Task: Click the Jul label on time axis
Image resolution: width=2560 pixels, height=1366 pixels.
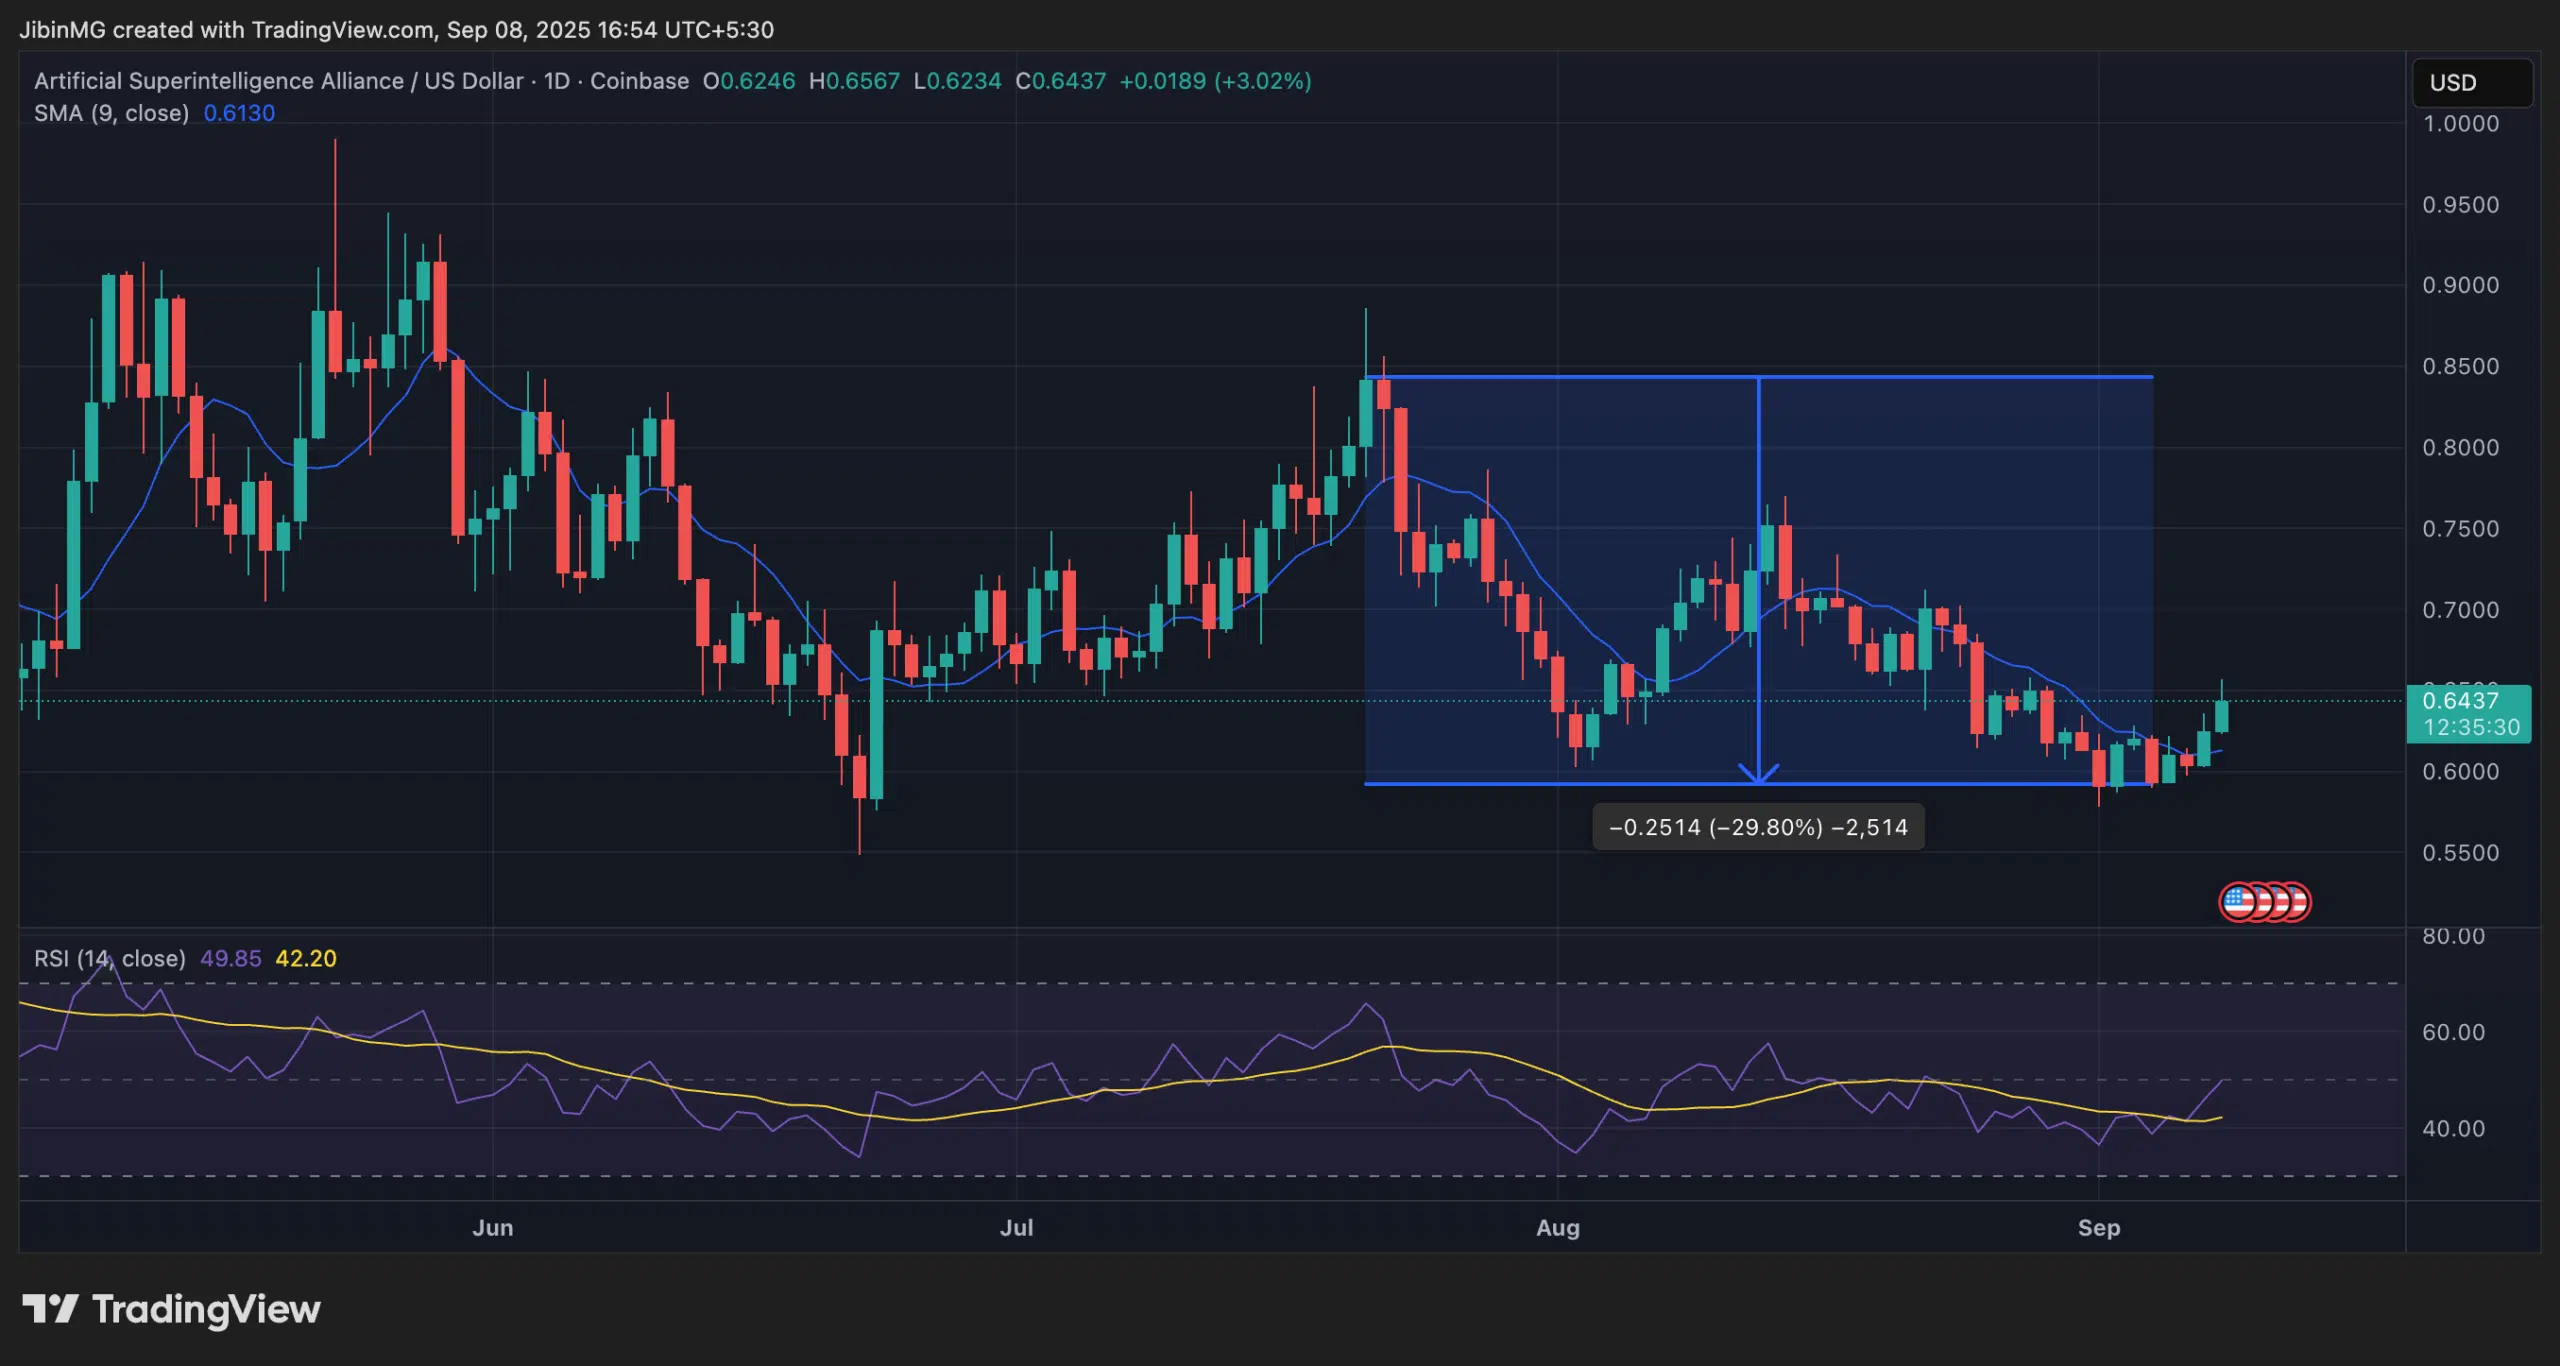Action: coord(1016,1228)
